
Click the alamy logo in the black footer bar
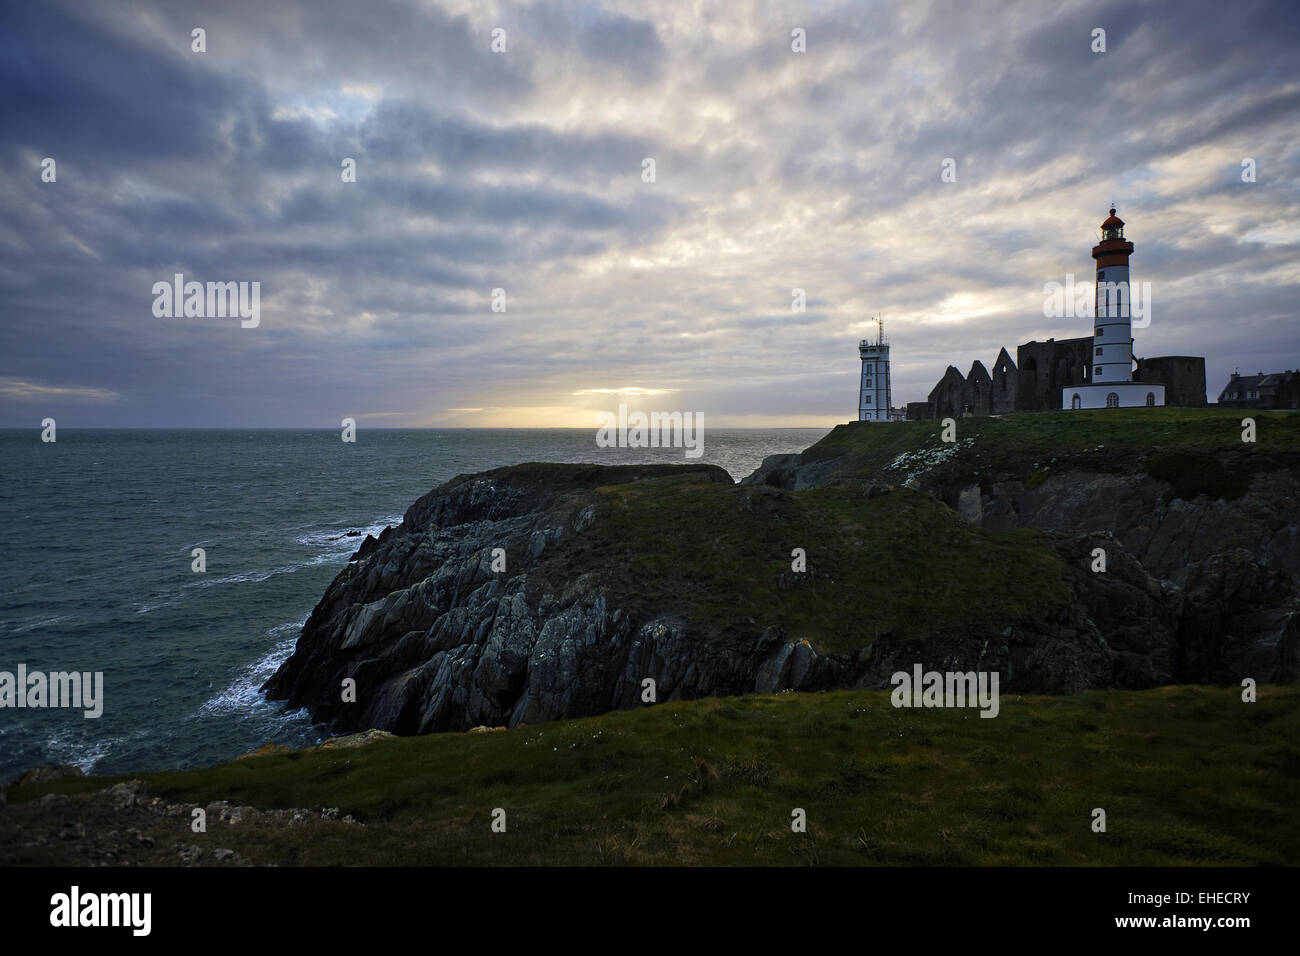click(x=102, y=911)
